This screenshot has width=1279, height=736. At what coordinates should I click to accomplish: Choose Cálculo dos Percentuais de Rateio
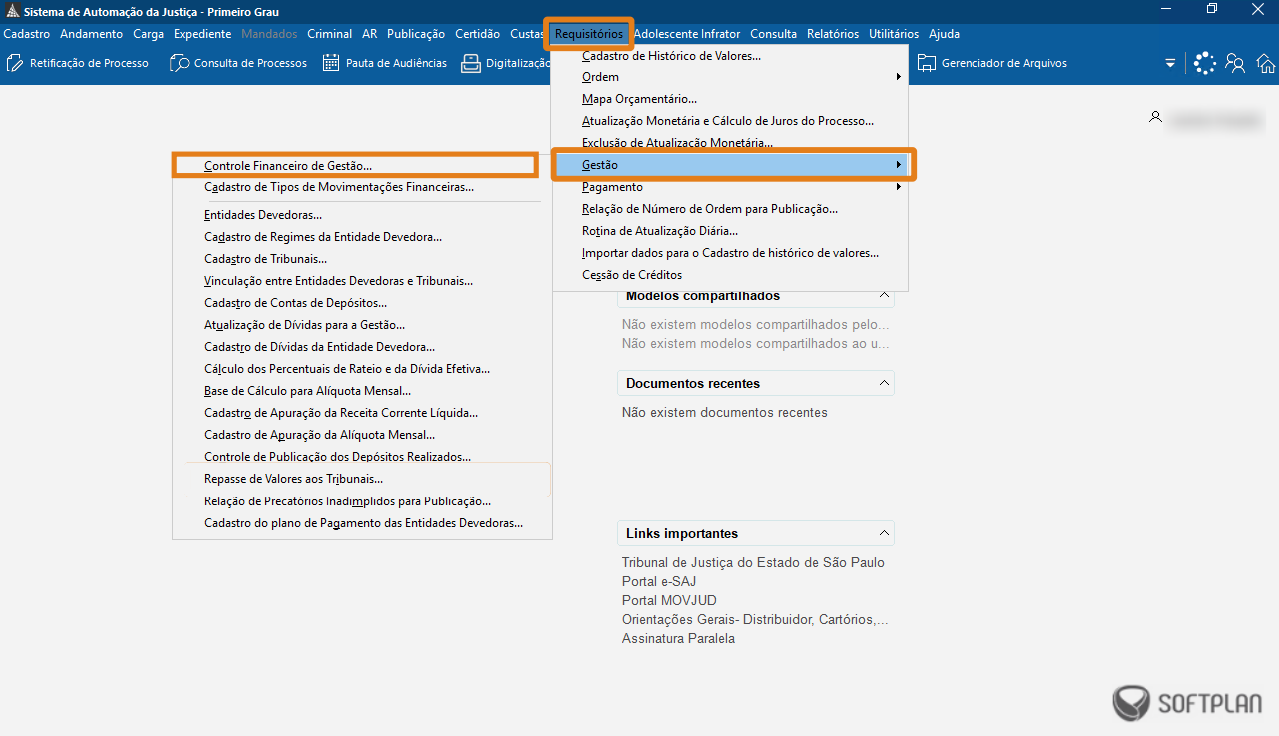[x=362, y=369]
